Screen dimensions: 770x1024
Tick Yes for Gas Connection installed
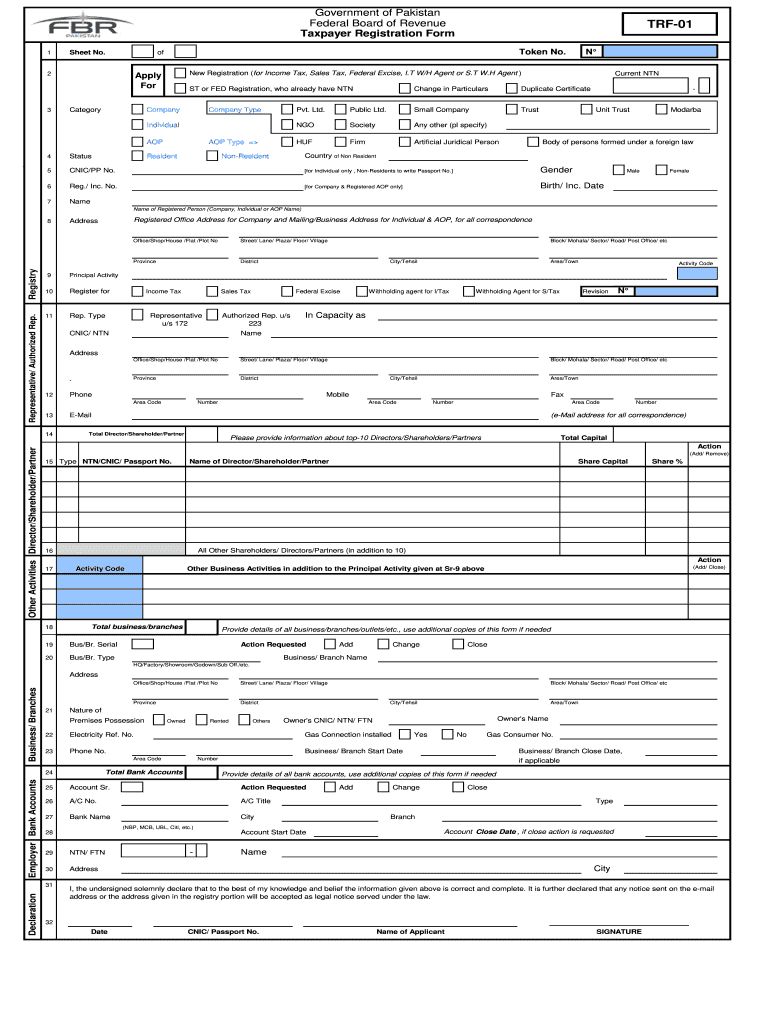tap(404, 734)
